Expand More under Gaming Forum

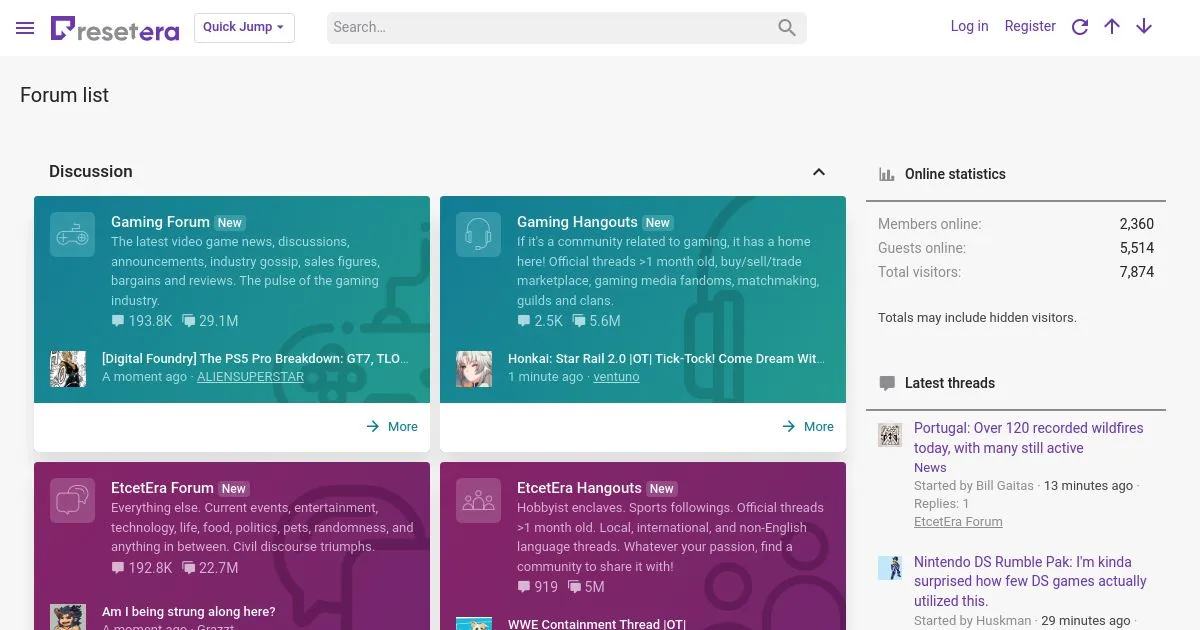point(392,426)
